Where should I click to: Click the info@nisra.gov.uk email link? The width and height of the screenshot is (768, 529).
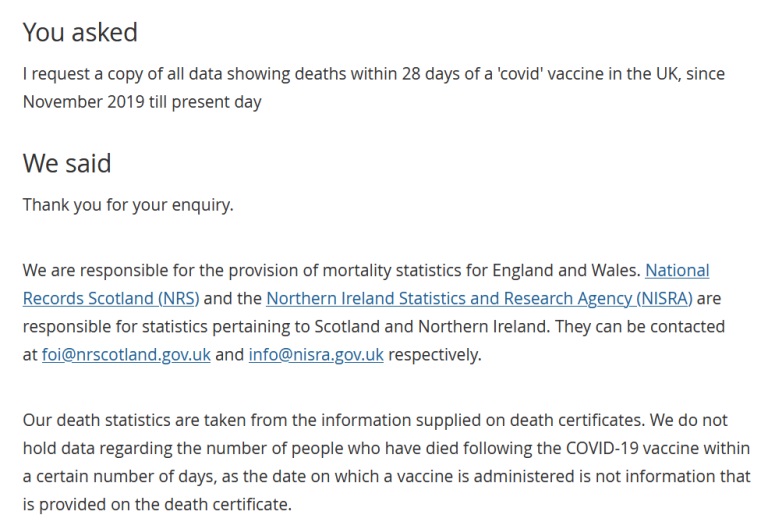[316, 355]
